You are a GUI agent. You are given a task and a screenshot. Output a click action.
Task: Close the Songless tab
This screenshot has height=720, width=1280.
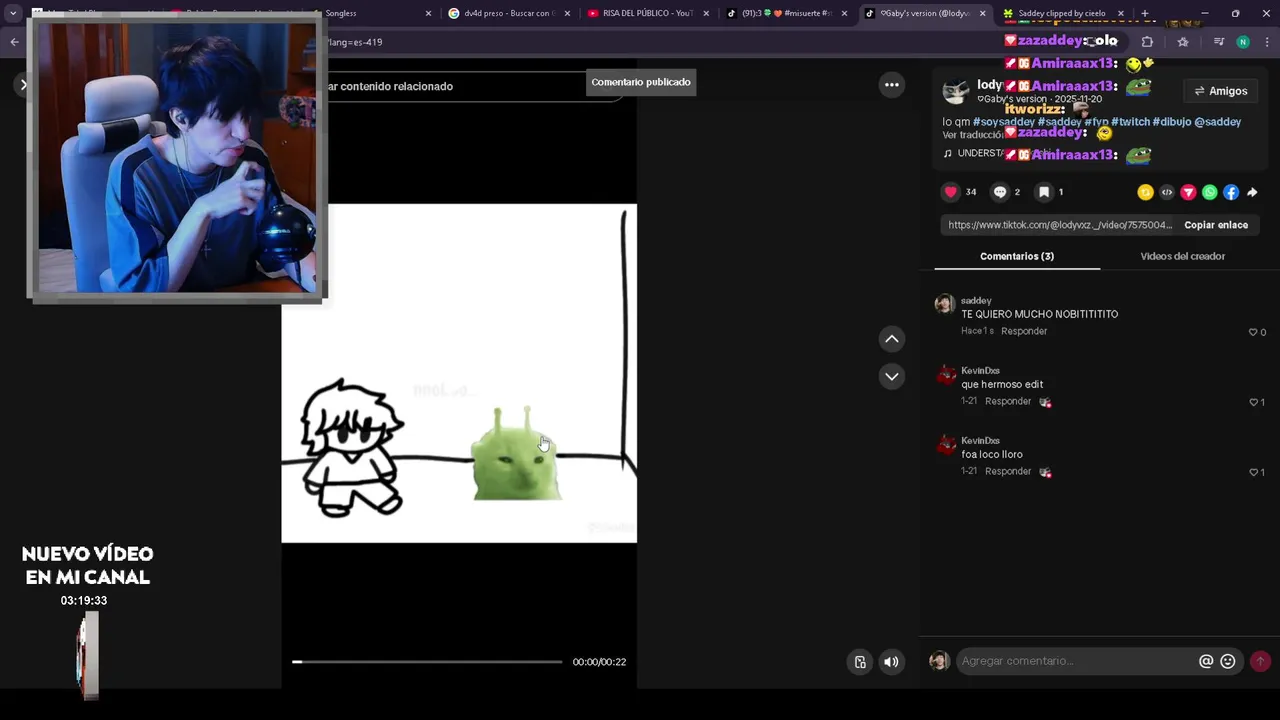pyautogui.click(x=428, y=13)
